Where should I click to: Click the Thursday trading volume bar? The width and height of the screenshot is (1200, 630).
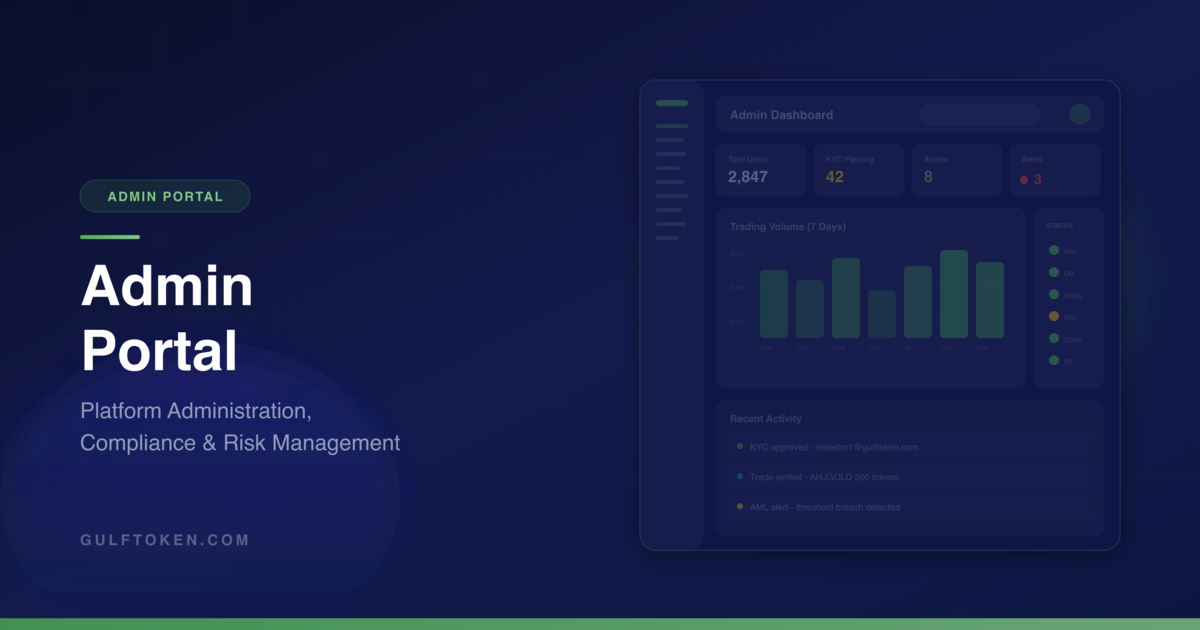tap(882, 314)
